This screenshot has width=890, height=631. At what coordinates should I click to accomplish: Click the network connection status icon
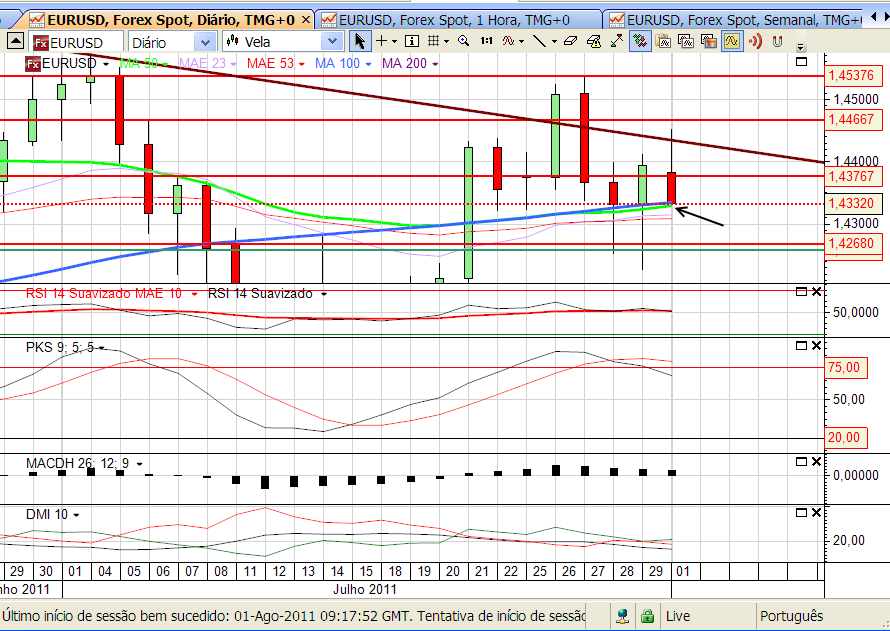coord(623,616)
